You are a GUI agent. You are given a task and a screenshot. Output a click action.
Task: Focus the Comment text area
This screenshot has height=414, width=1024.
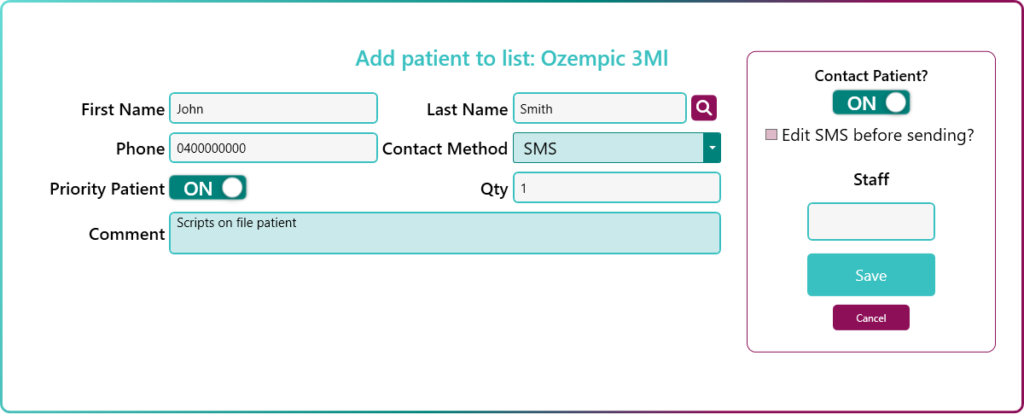coord(444,233)
